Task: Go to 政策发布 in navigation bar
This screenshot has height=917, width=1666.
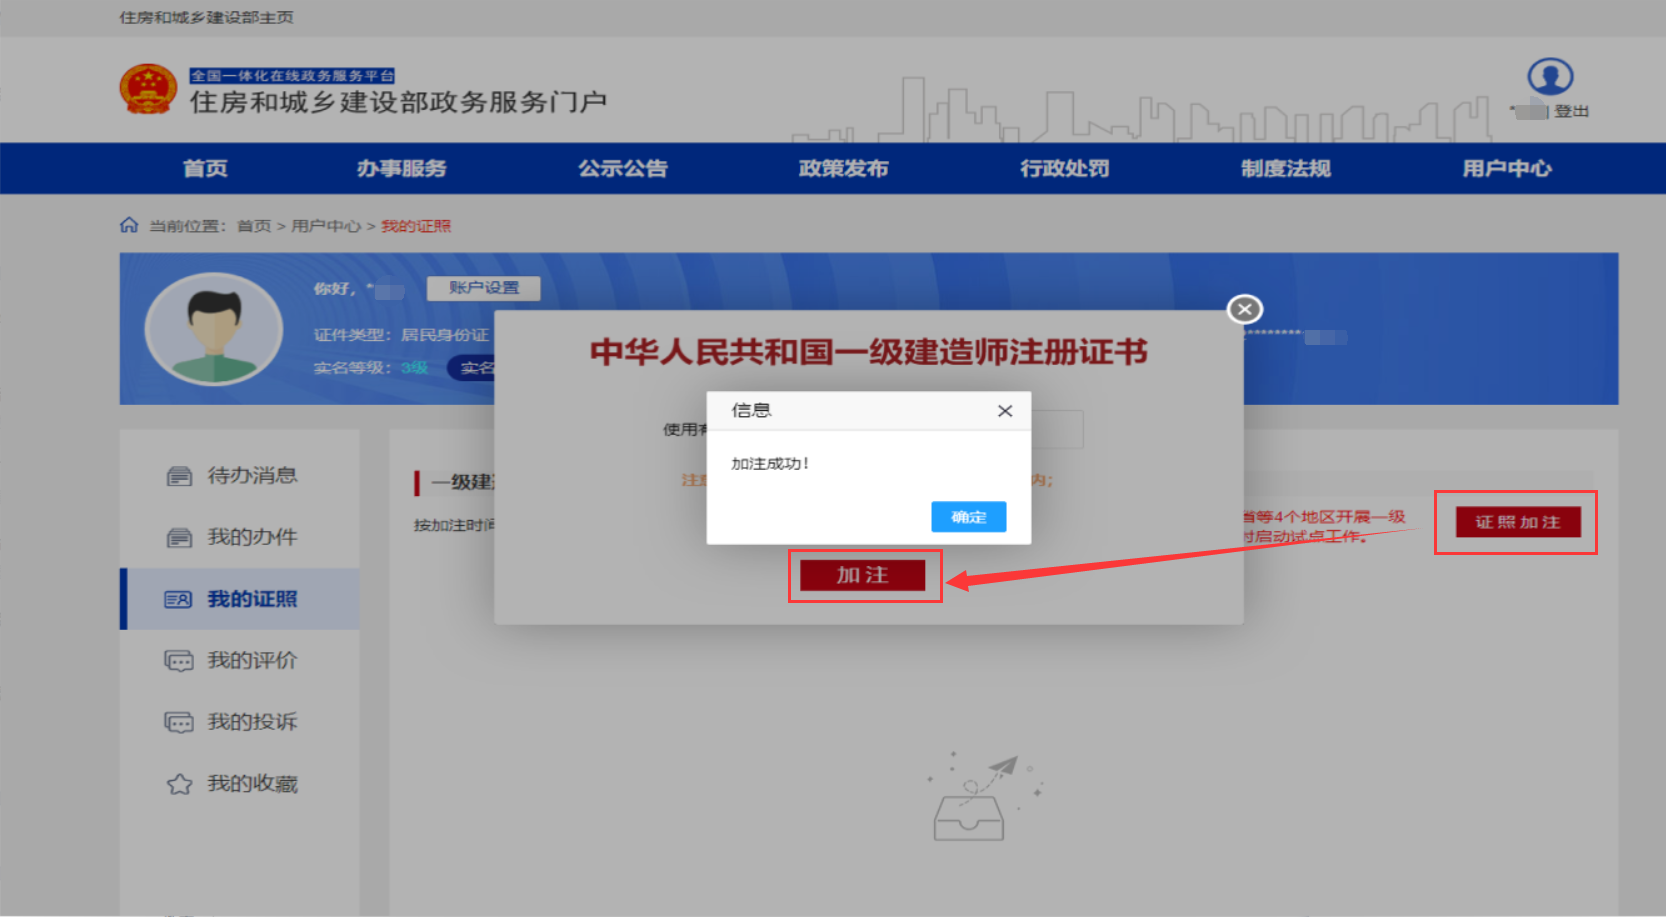Action: (x=844, y=168)
